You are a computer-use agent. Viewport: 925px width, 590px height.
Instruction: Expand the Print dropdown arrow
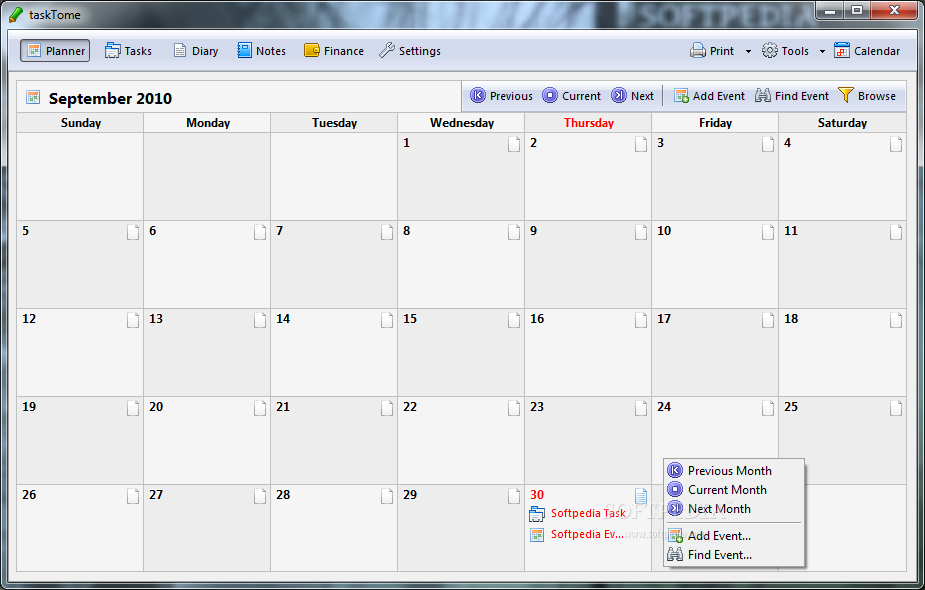(x=748, y=51)
